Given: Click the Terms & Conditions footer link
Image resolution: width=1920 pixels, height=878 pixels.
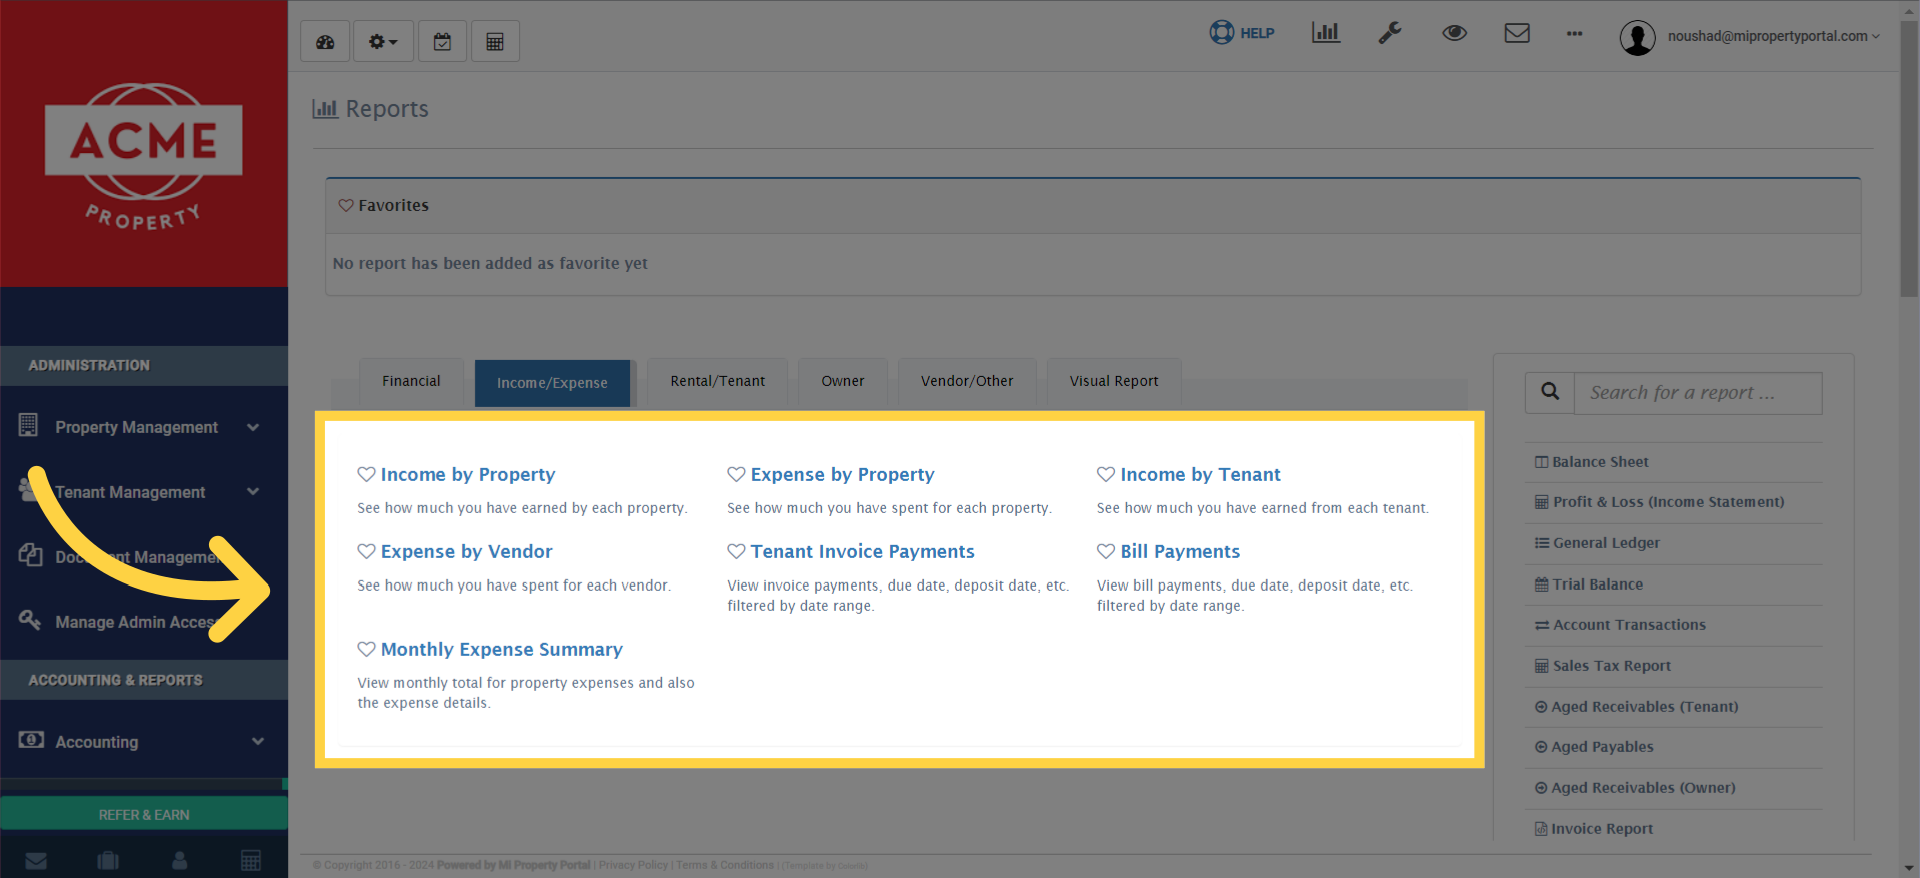Looking at the screenshot, I should (725, 865).
